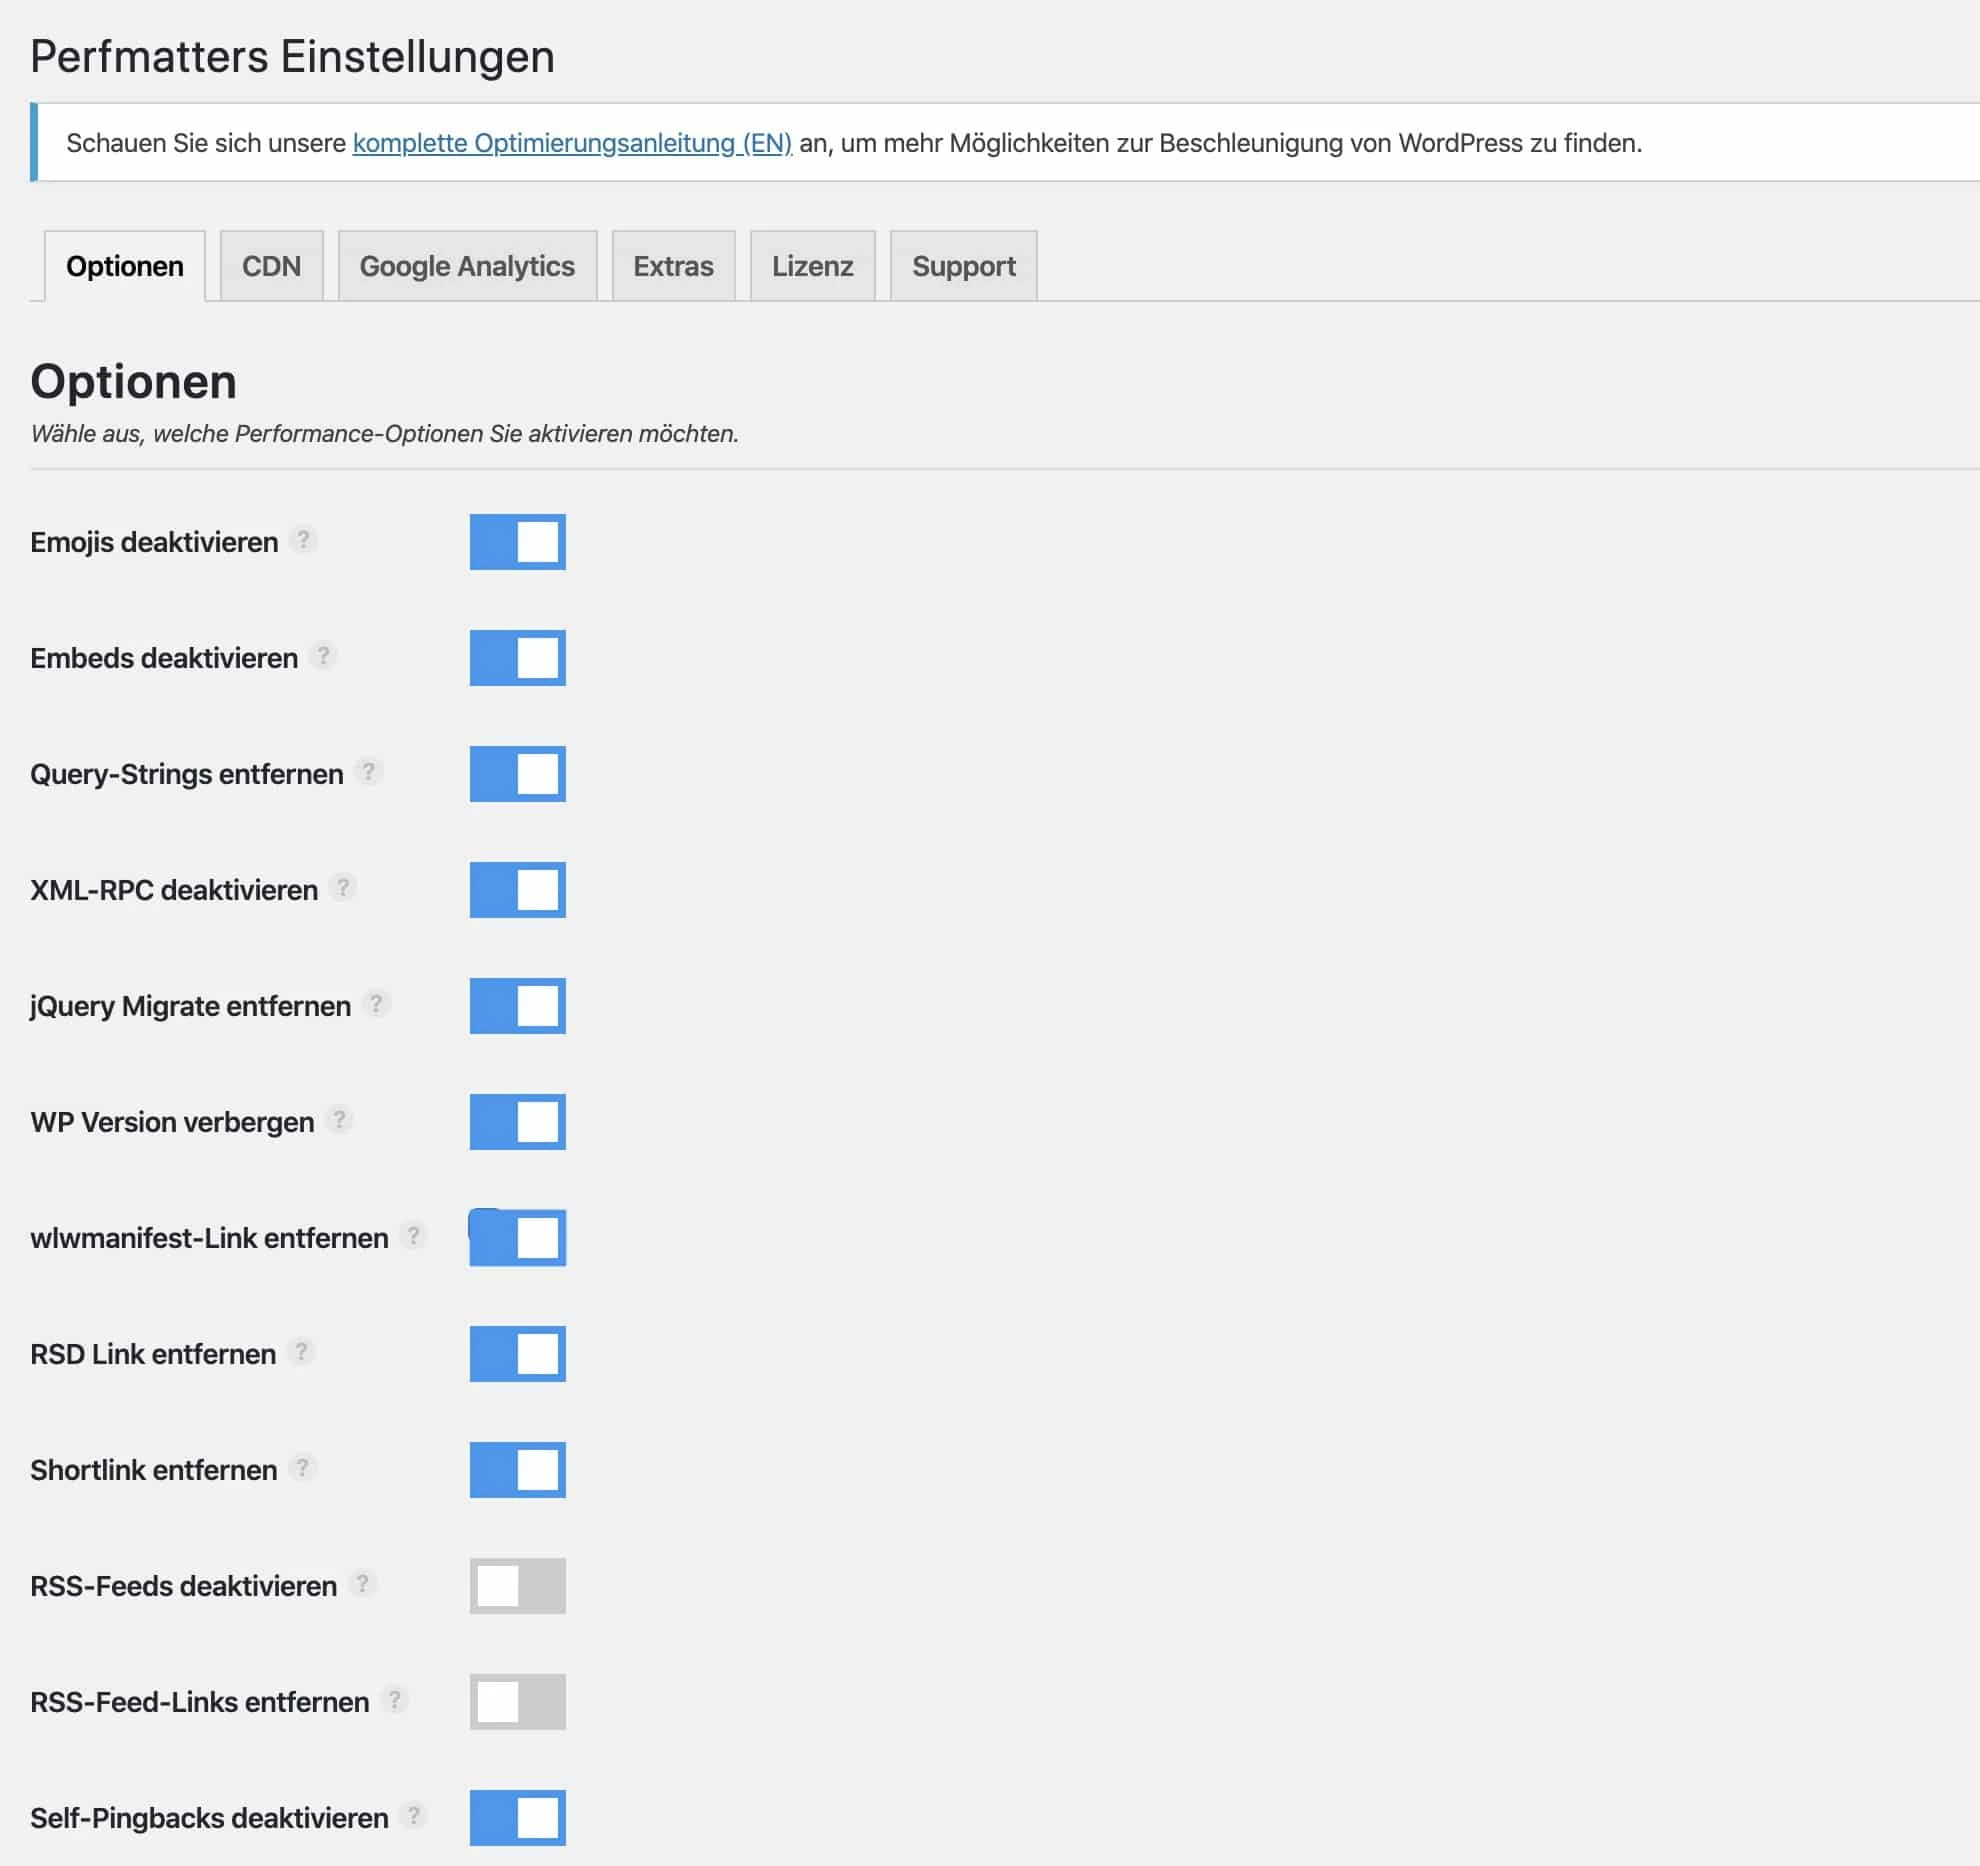
Task: Toggle the wlwmanifest-Link entfernen switch
Action: coord(518,1238)
